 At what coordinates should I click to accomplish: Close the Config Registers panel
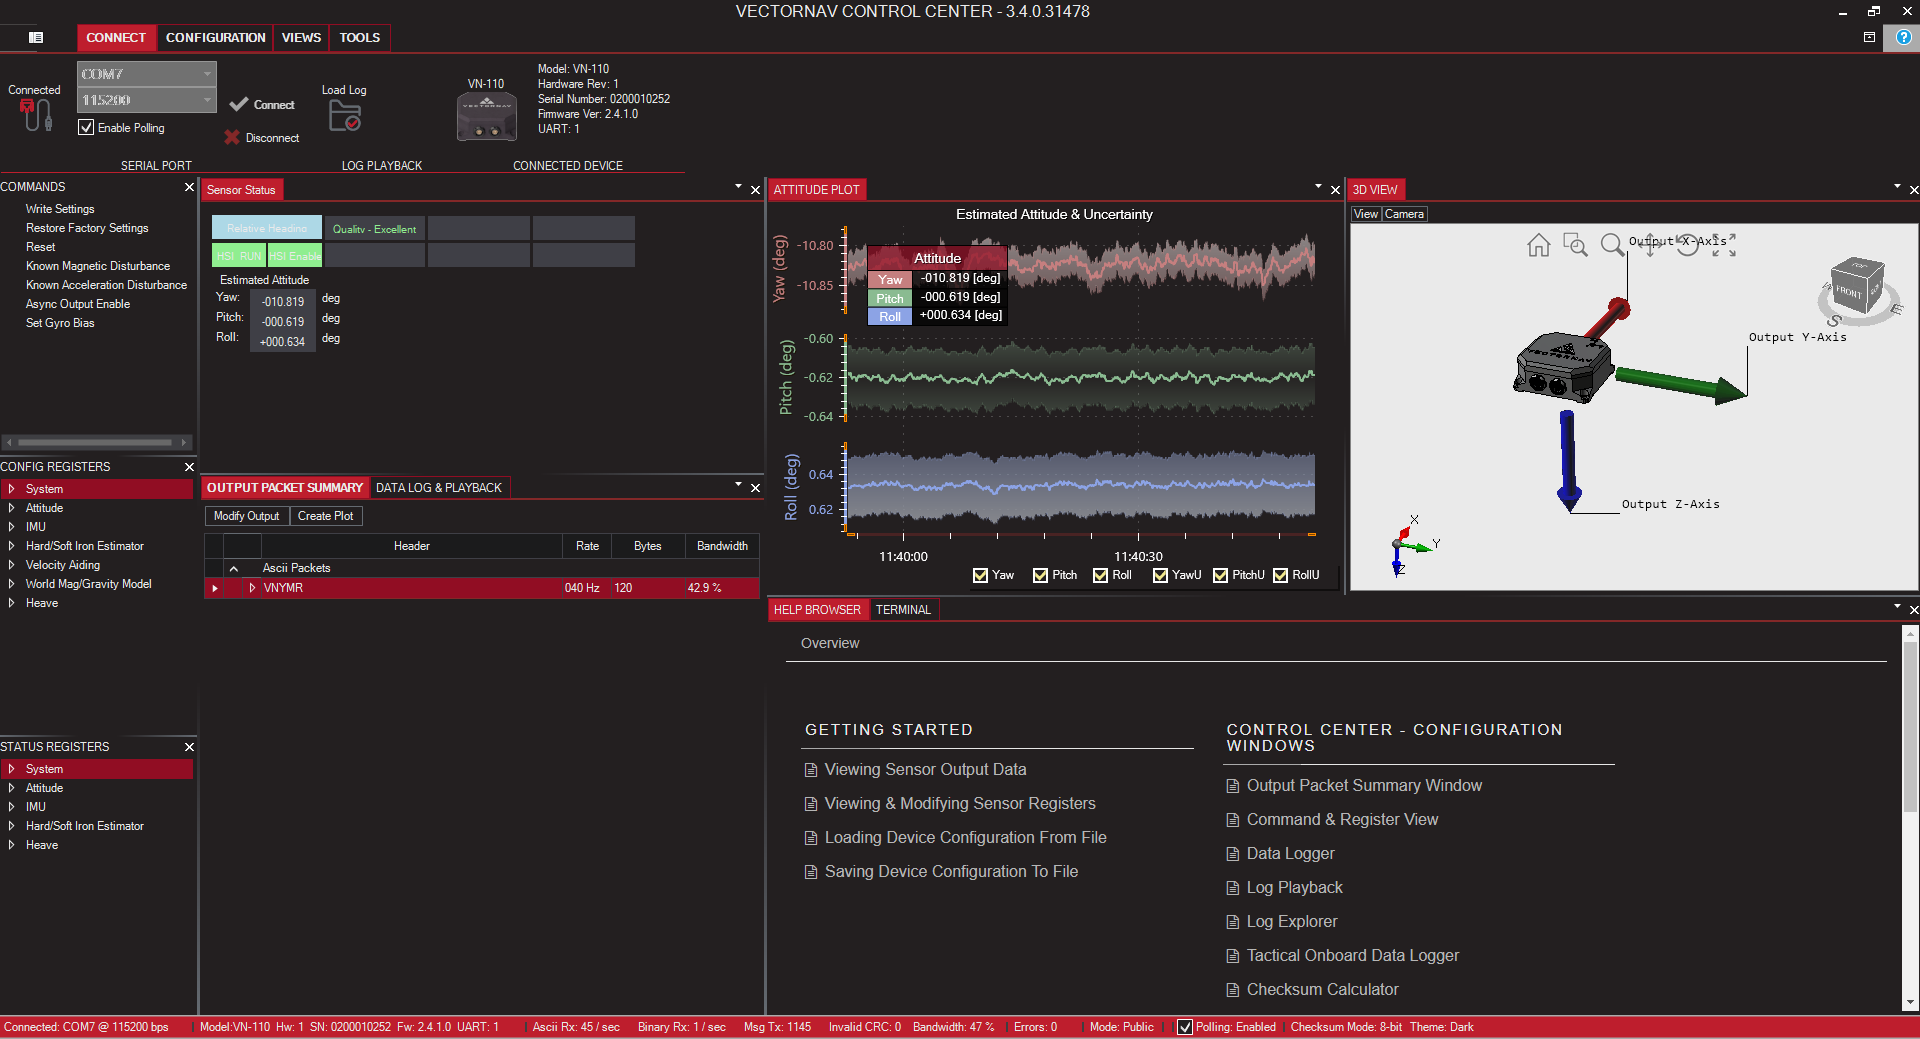click(x=189, y=467)
